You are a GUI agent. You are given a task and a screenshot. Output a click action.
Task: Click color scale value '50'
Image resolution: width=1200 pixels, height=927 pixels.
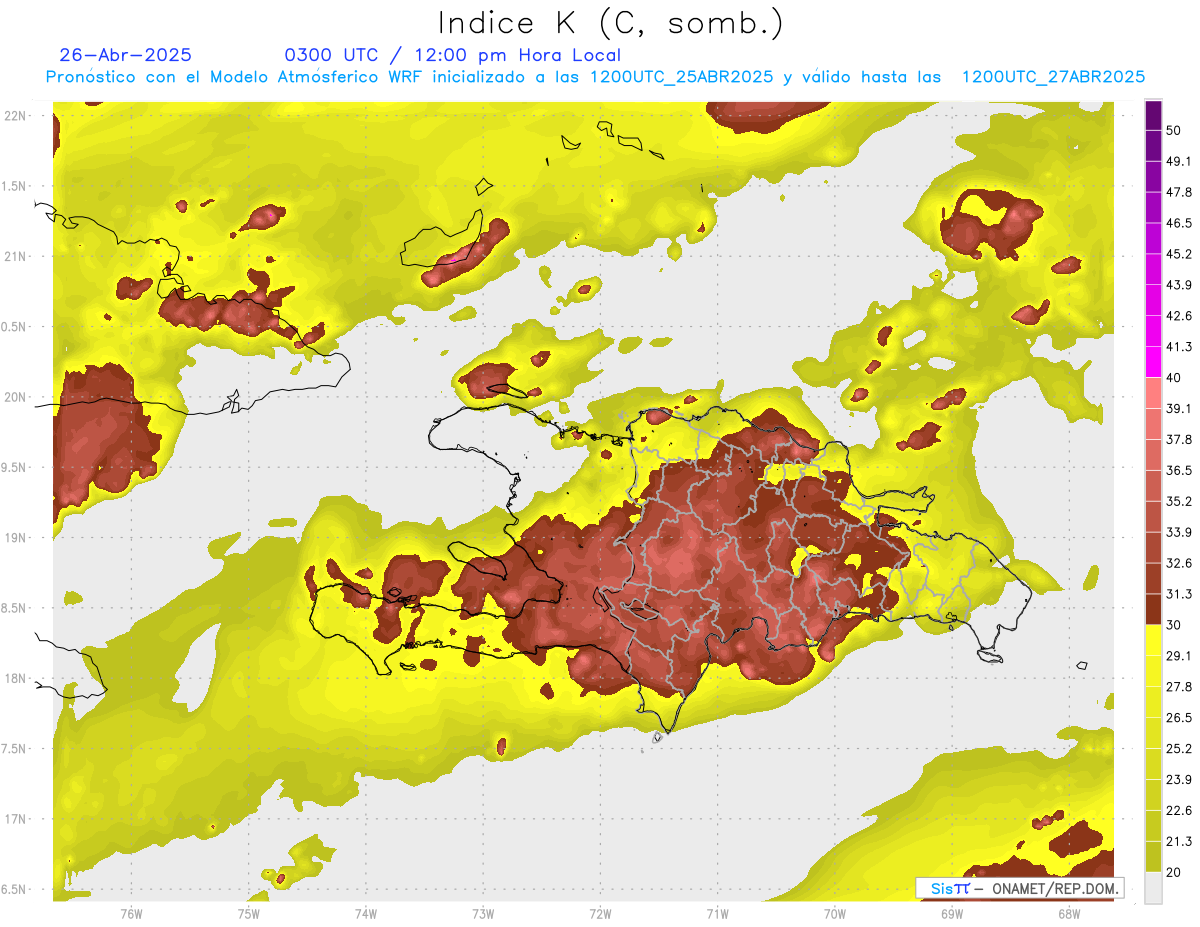point(1174,130)
